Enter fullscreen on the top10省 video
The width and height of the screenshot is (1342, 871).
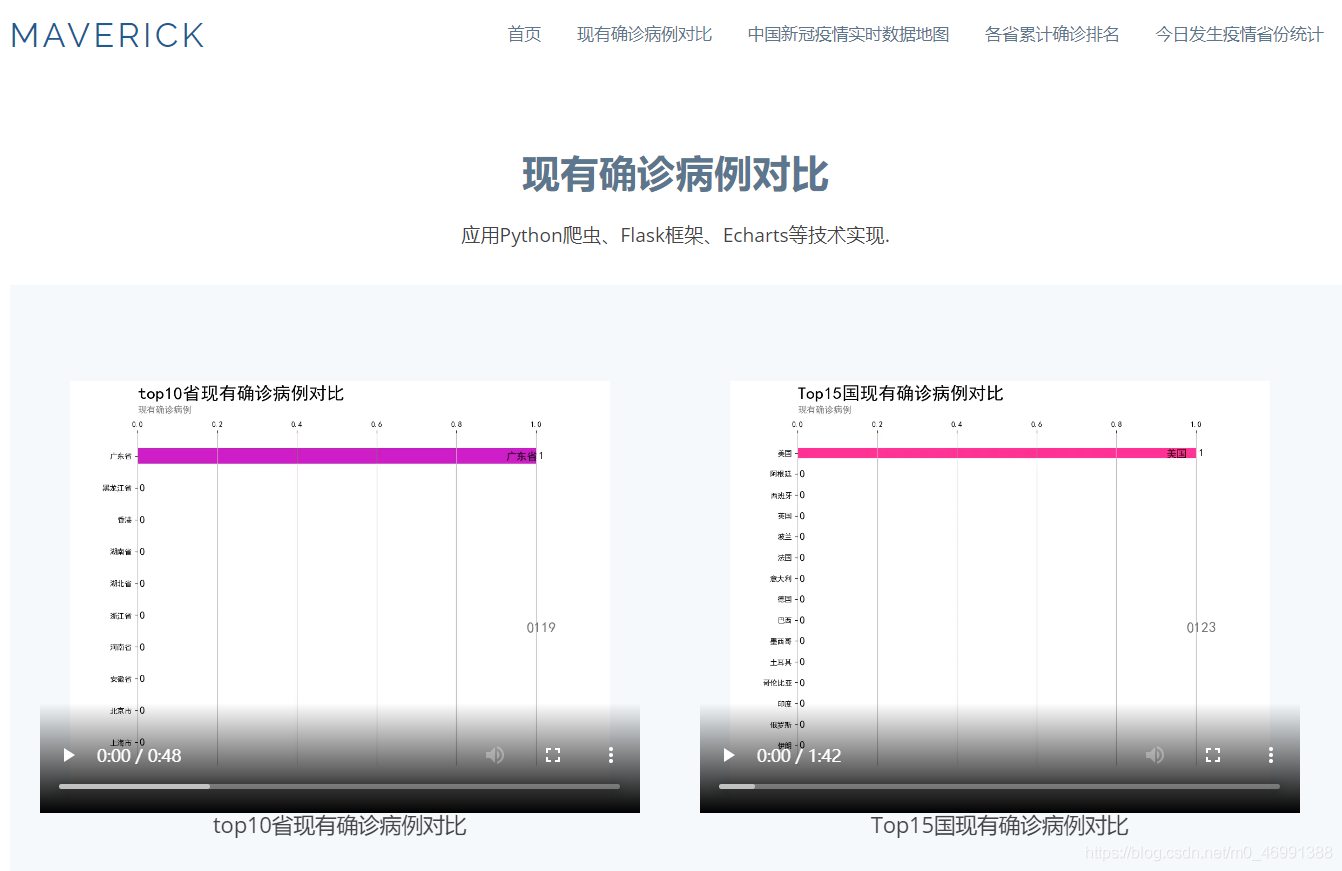coord(553,755)
